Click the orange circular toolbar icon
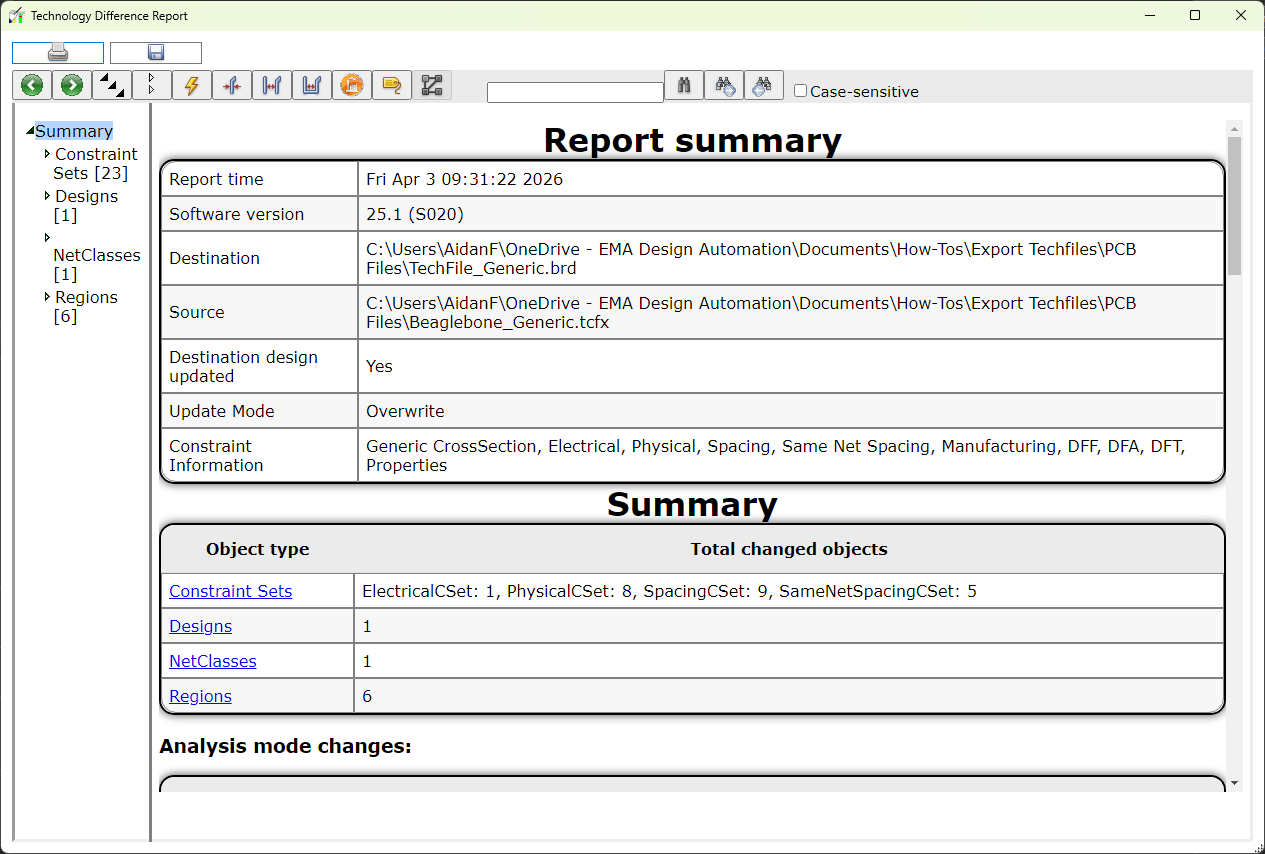1265x854 pixels. pyautogui.click(x=351, y=86)
